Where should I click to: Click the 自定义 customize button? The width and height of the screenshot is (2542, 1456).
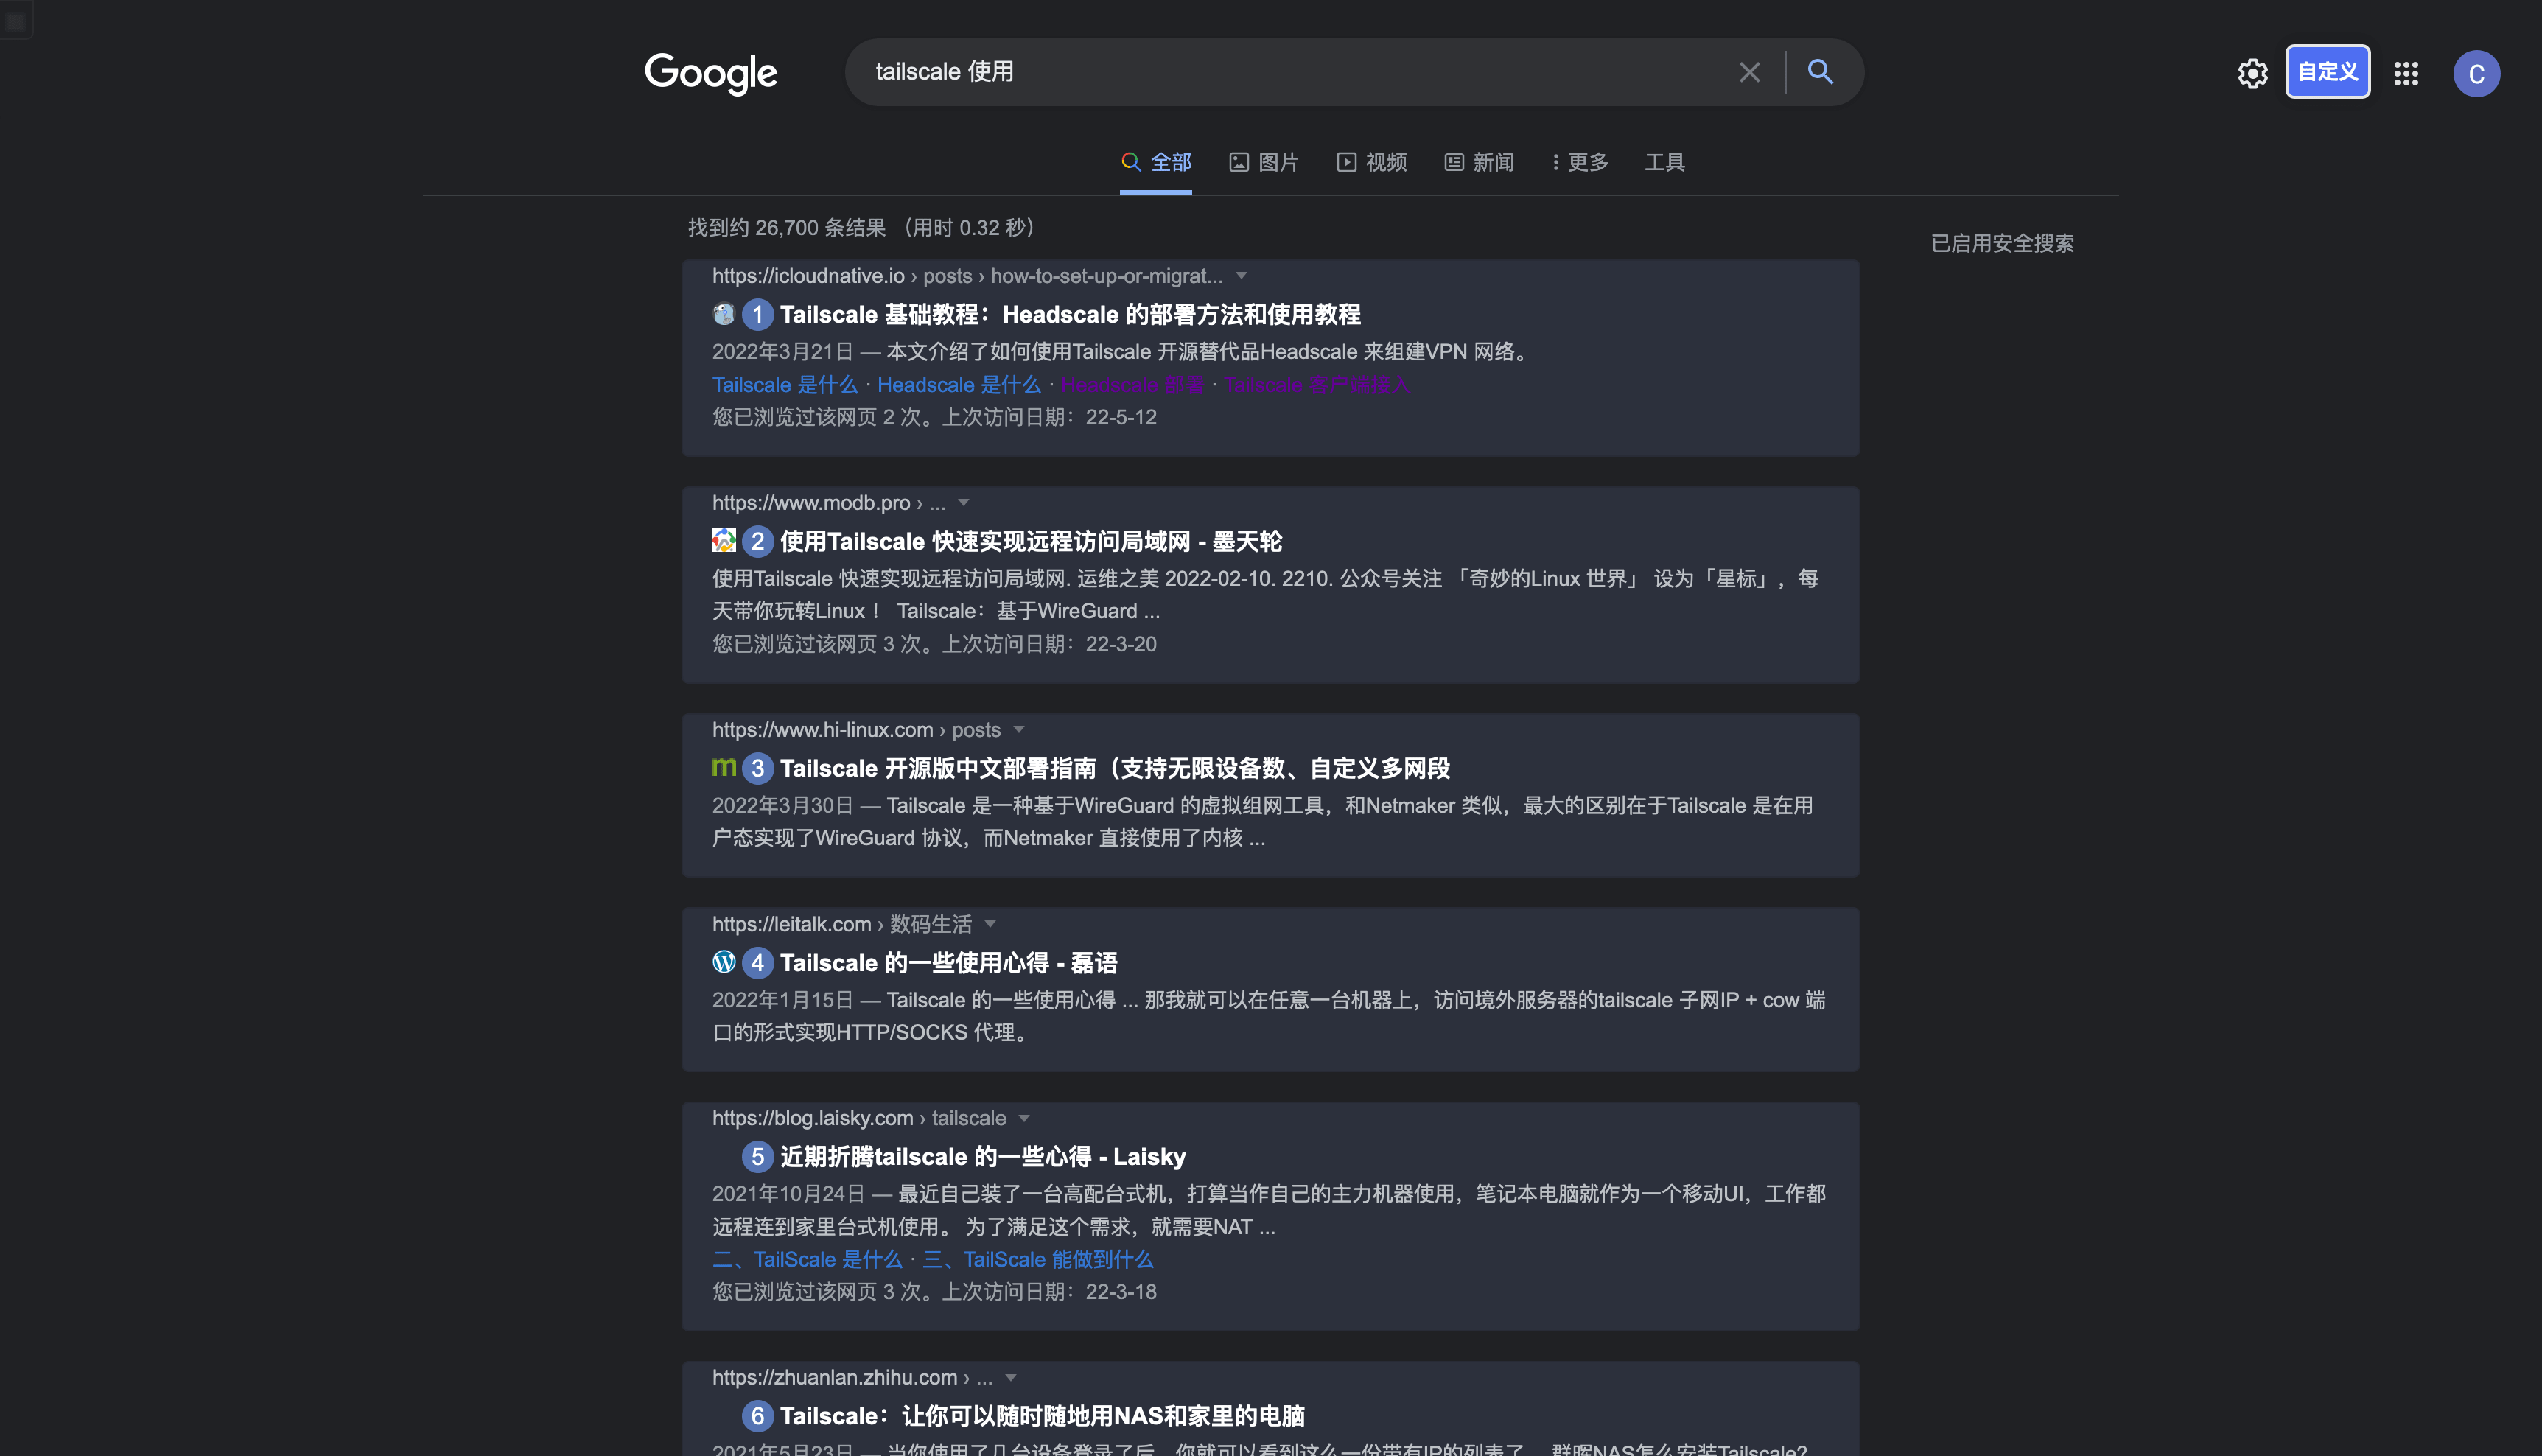(x=2327, y=72)
